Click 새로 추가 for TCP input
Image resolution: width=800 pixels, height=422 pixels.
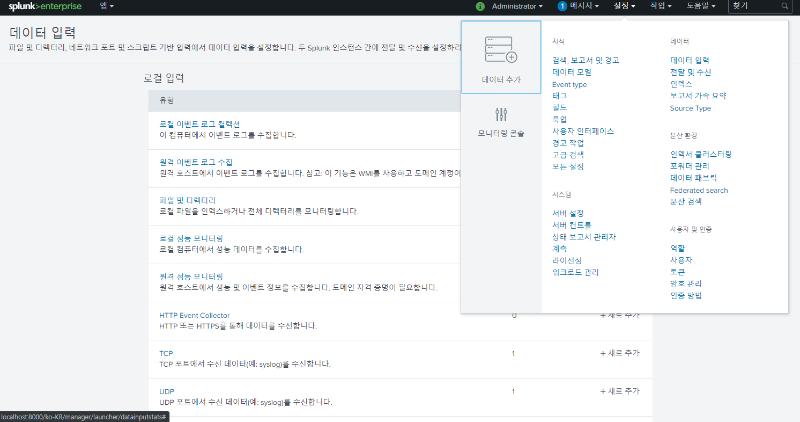619,353
